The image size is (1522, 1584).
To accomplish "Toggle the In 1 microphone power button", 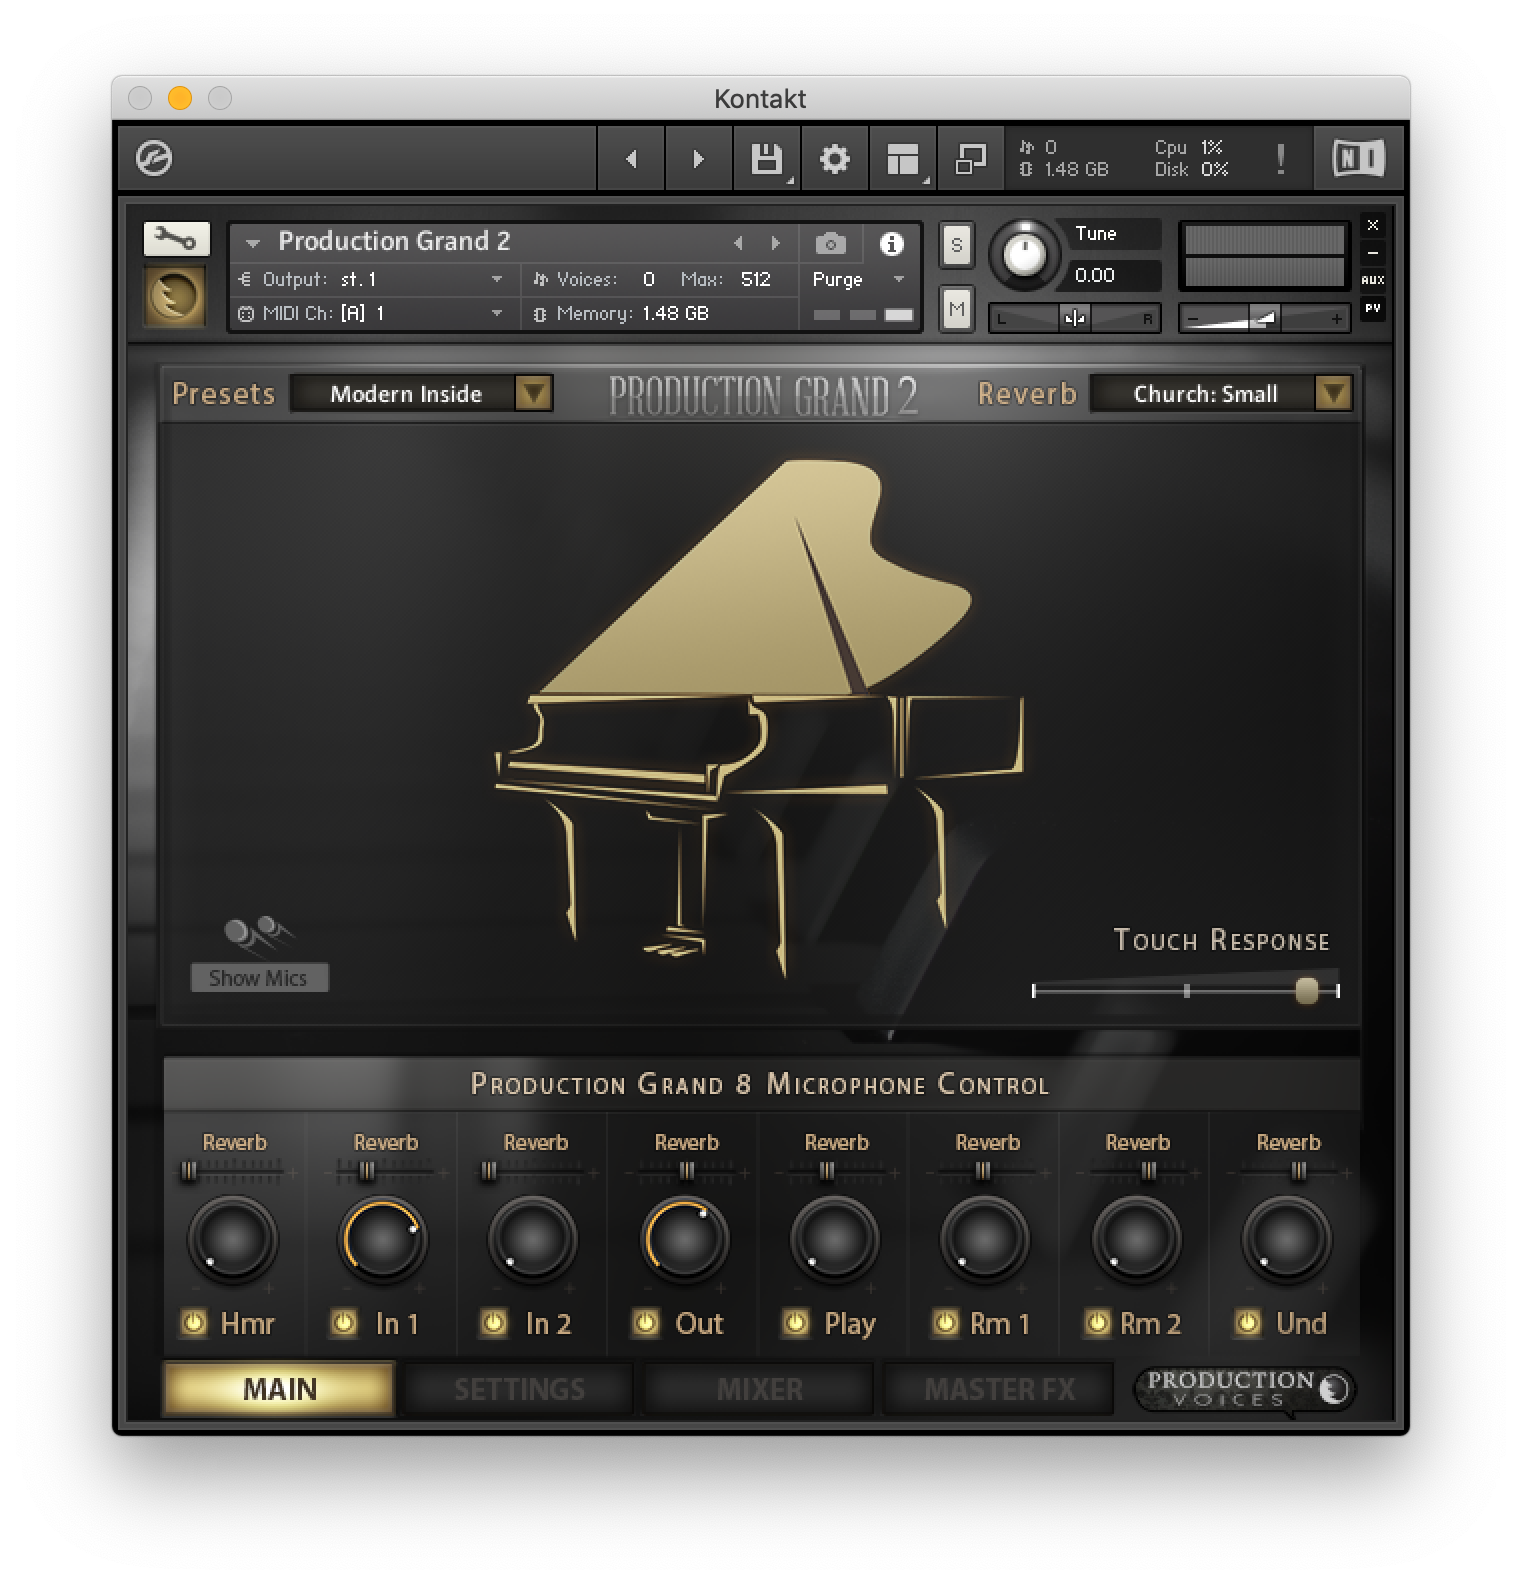I will (x=344, y=1323).
